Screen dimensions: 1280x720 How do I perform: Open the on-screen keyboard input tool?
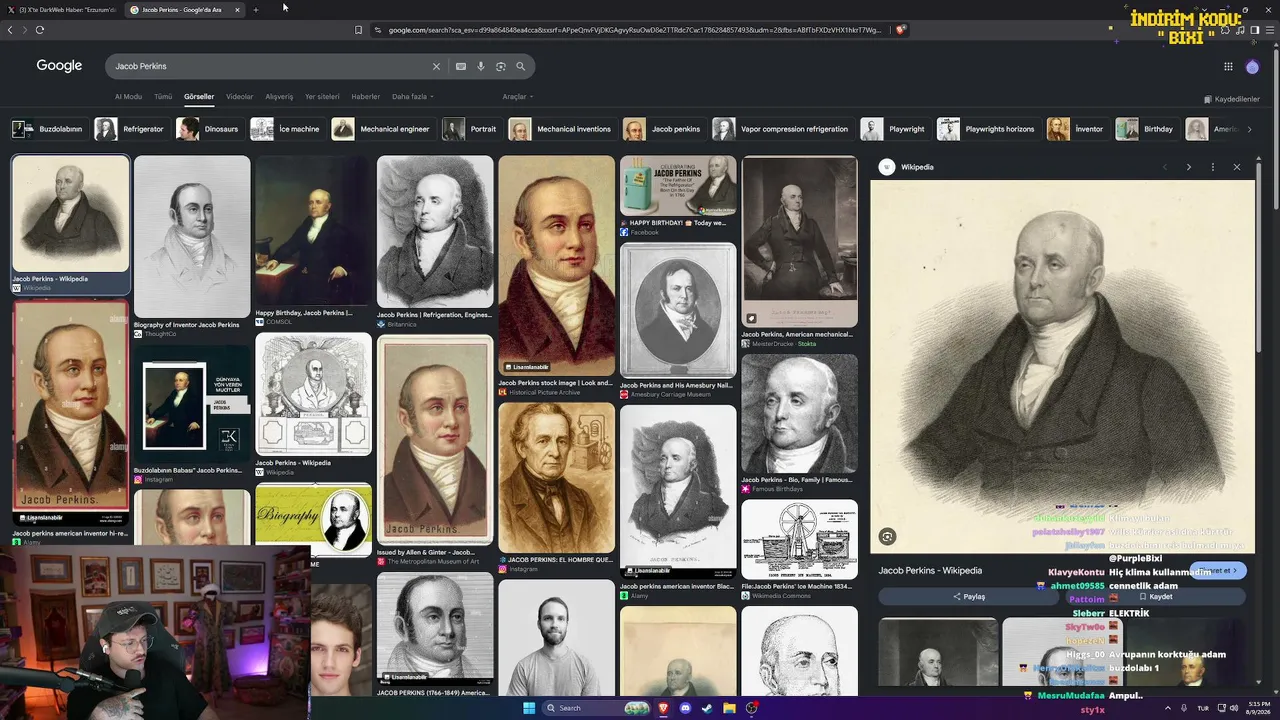(461, 66)
